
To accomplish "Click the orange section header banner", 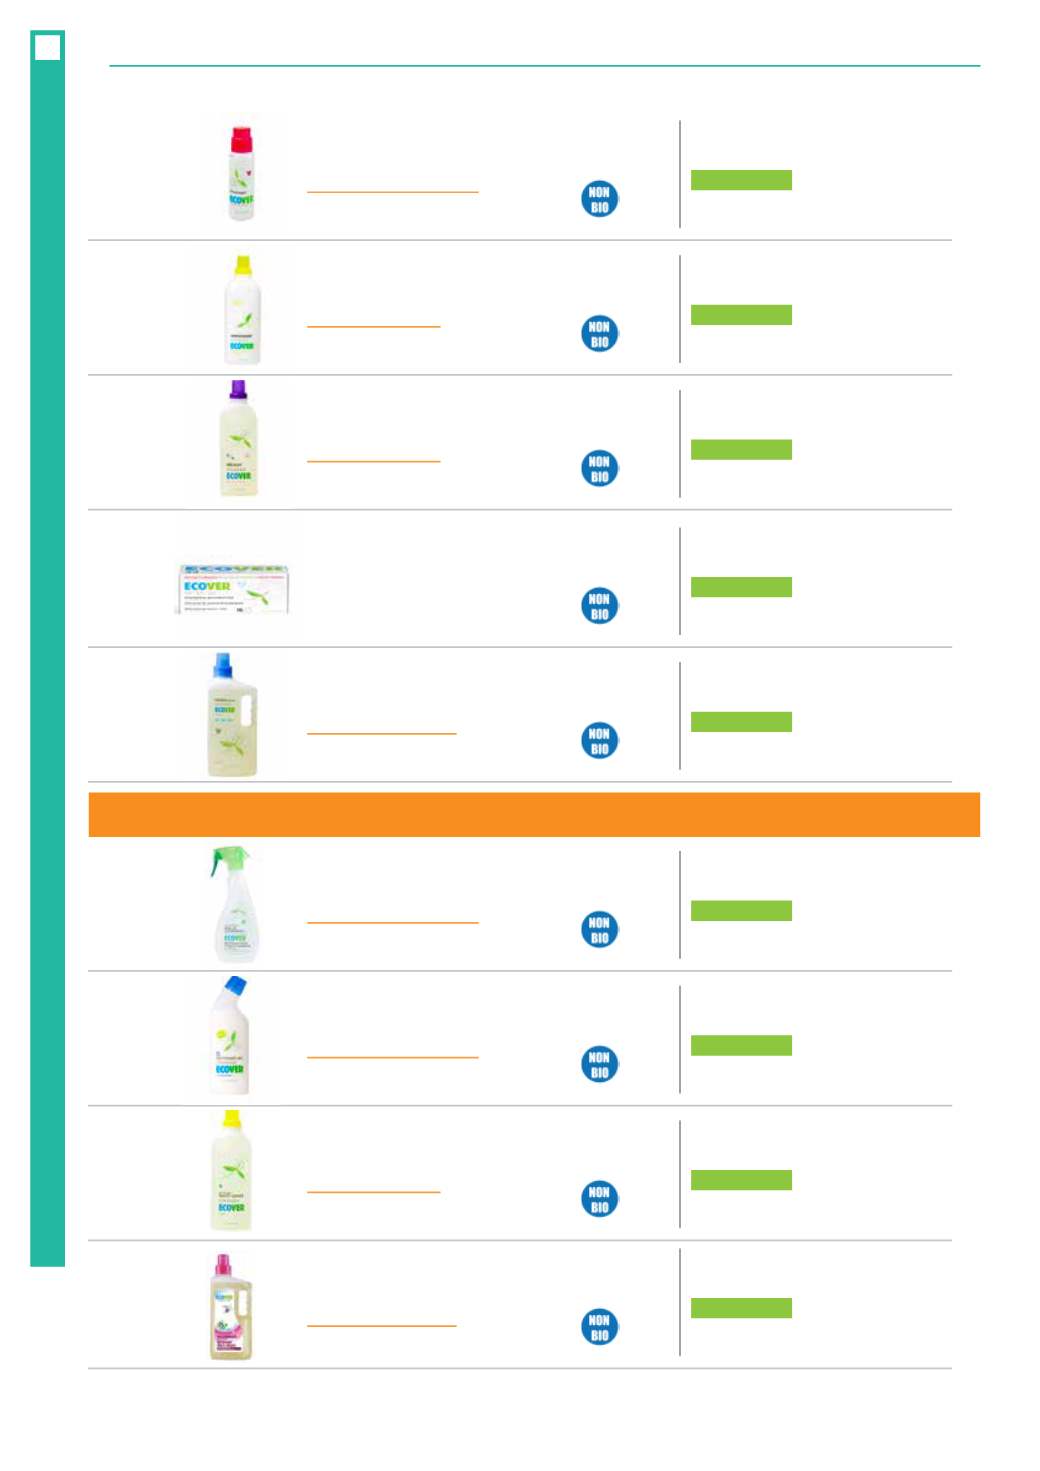I will [534, 815].
